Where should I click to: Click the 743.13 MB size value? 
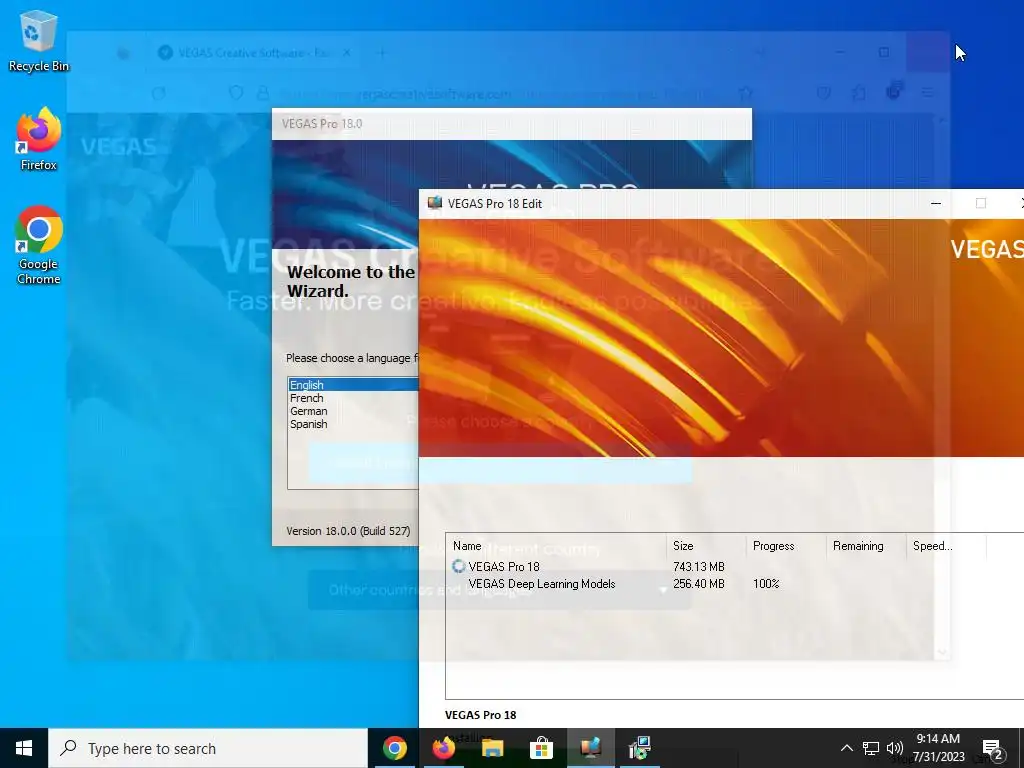point(699,566)
